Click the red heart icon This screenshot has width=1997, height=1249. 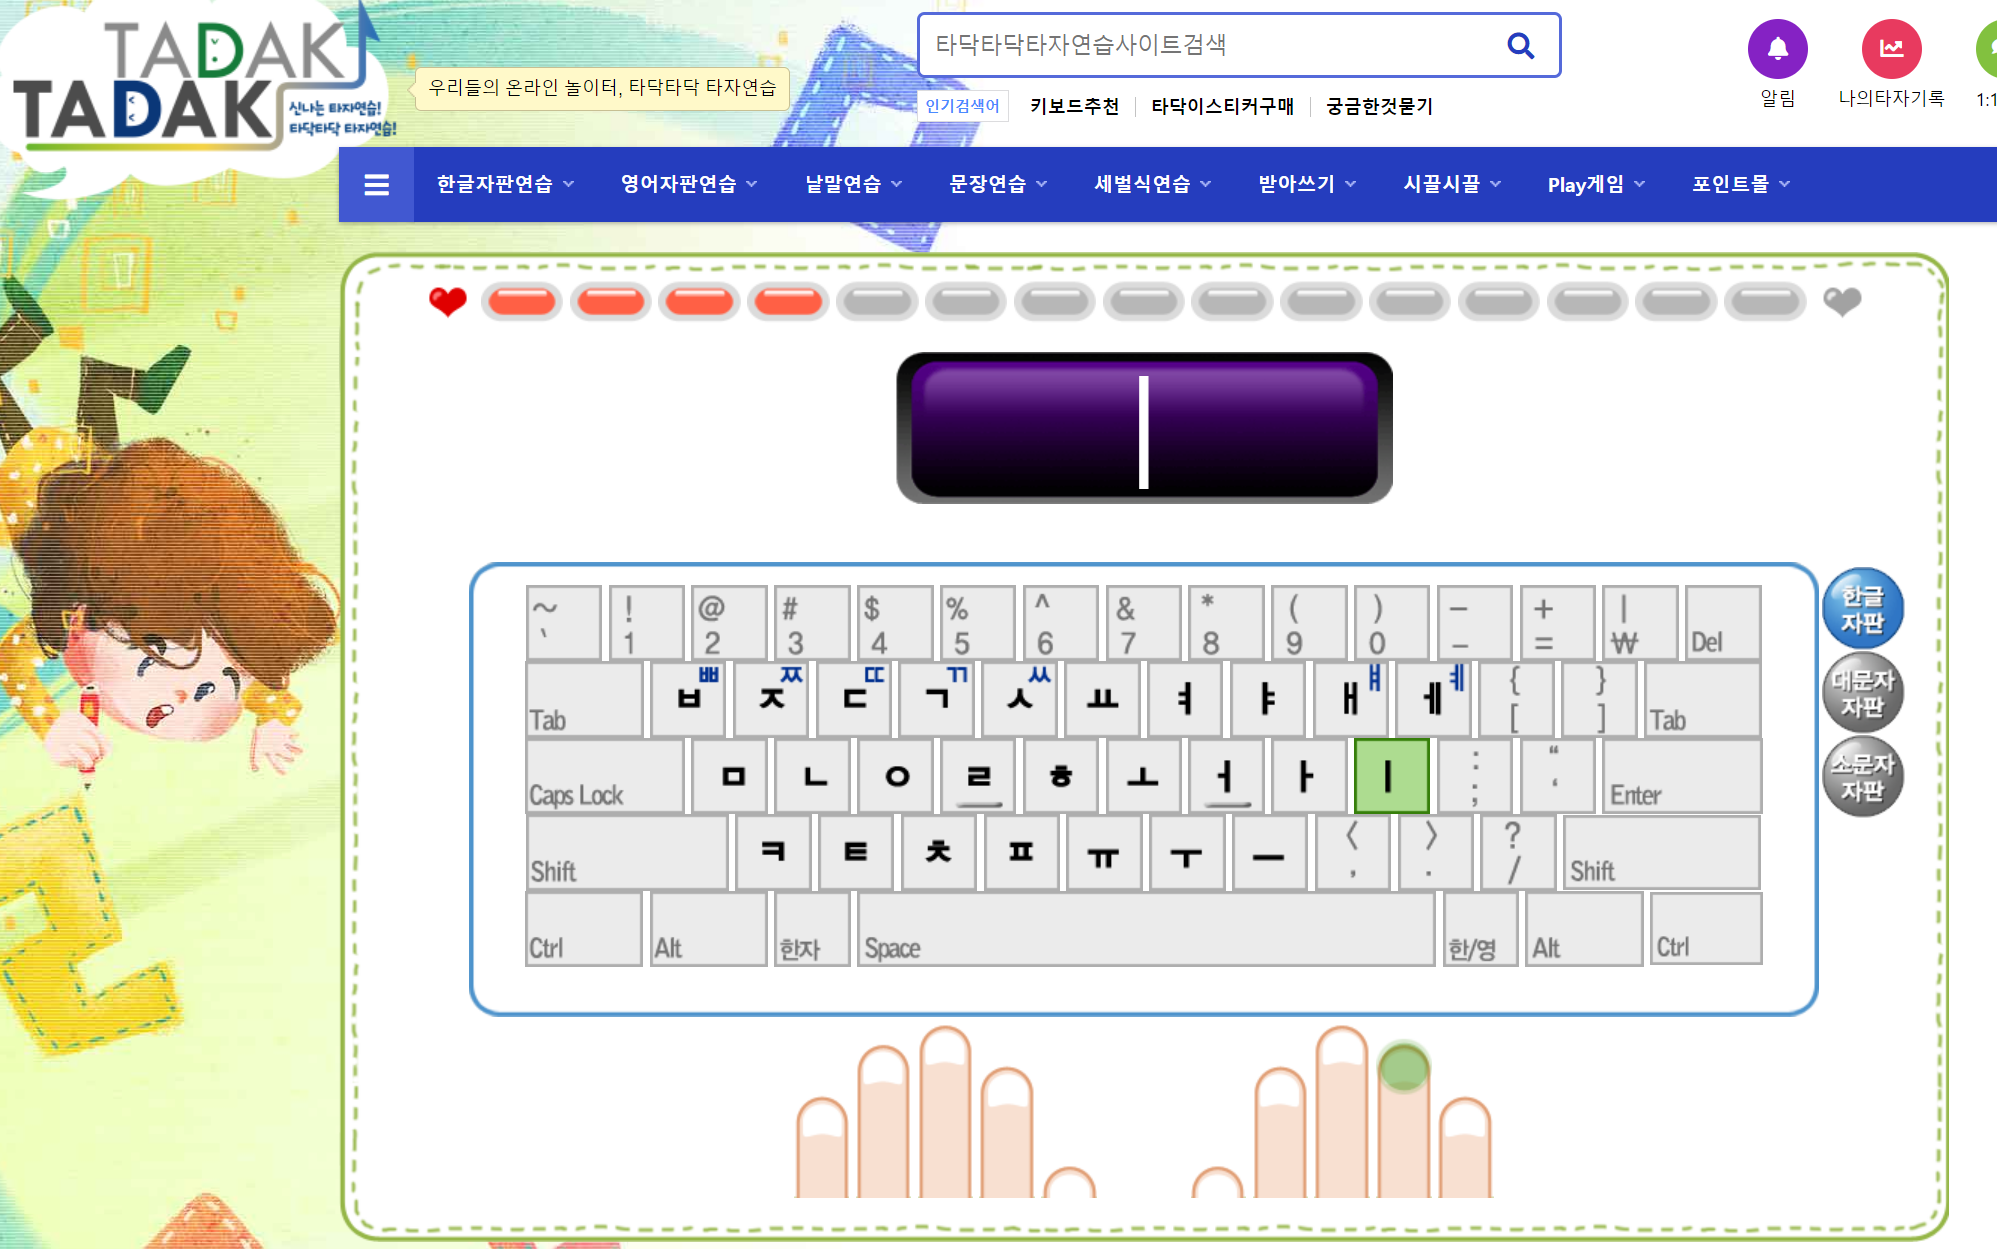point(447,301)
